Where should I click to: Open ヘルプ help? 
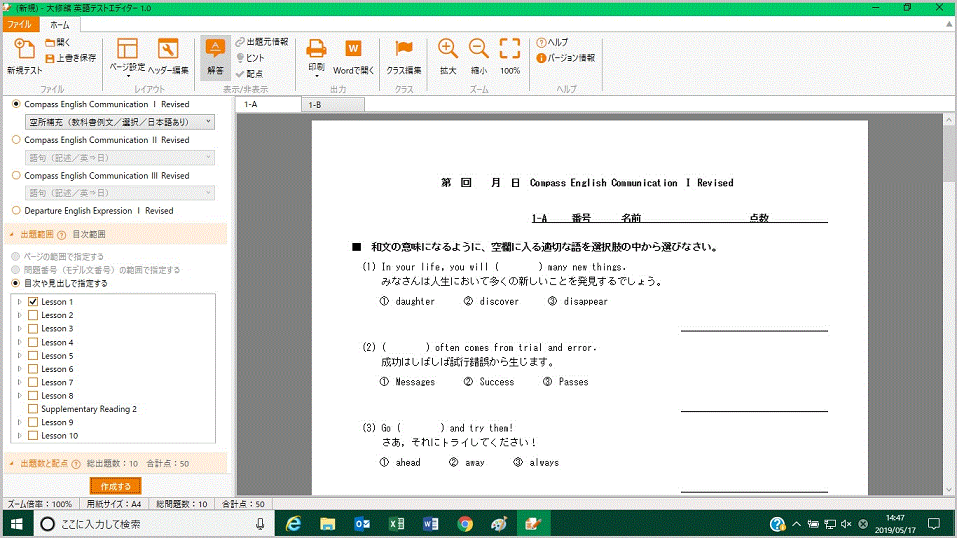pyautogui.click(x=552, y=42)
